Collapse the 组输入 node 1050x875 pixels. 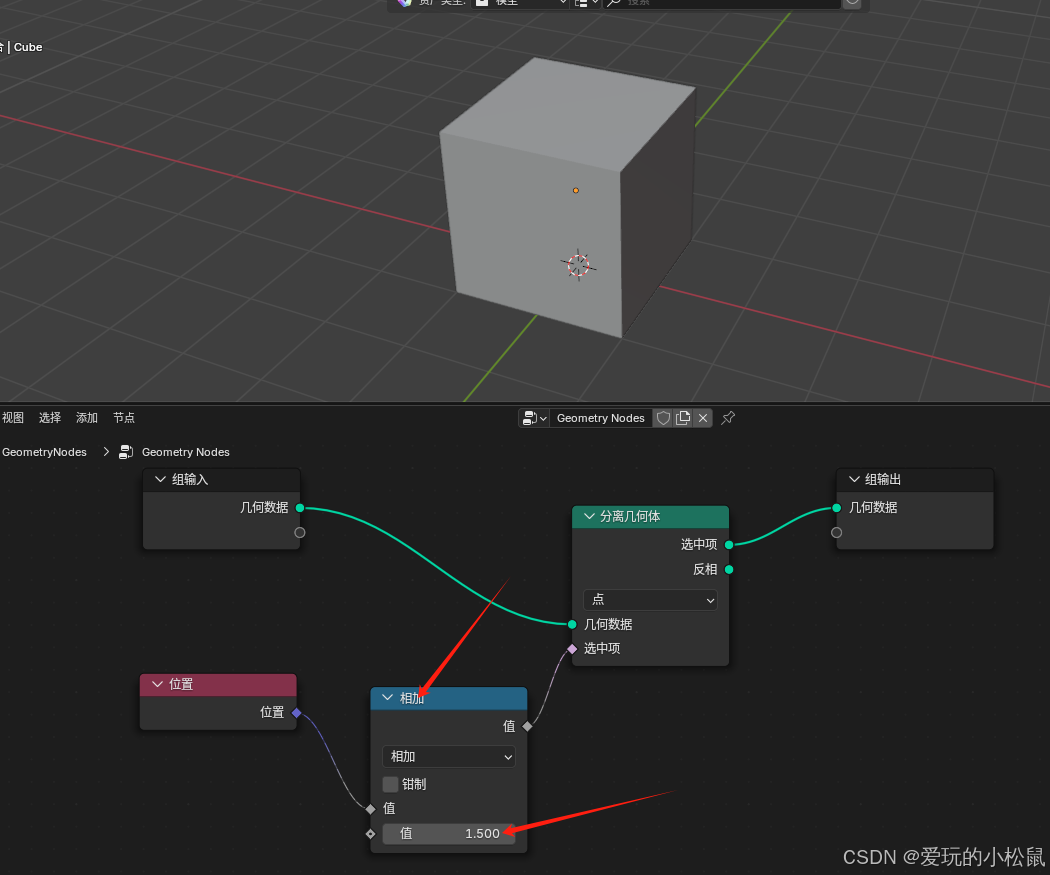pyautogui.click(x=160, y=479)
